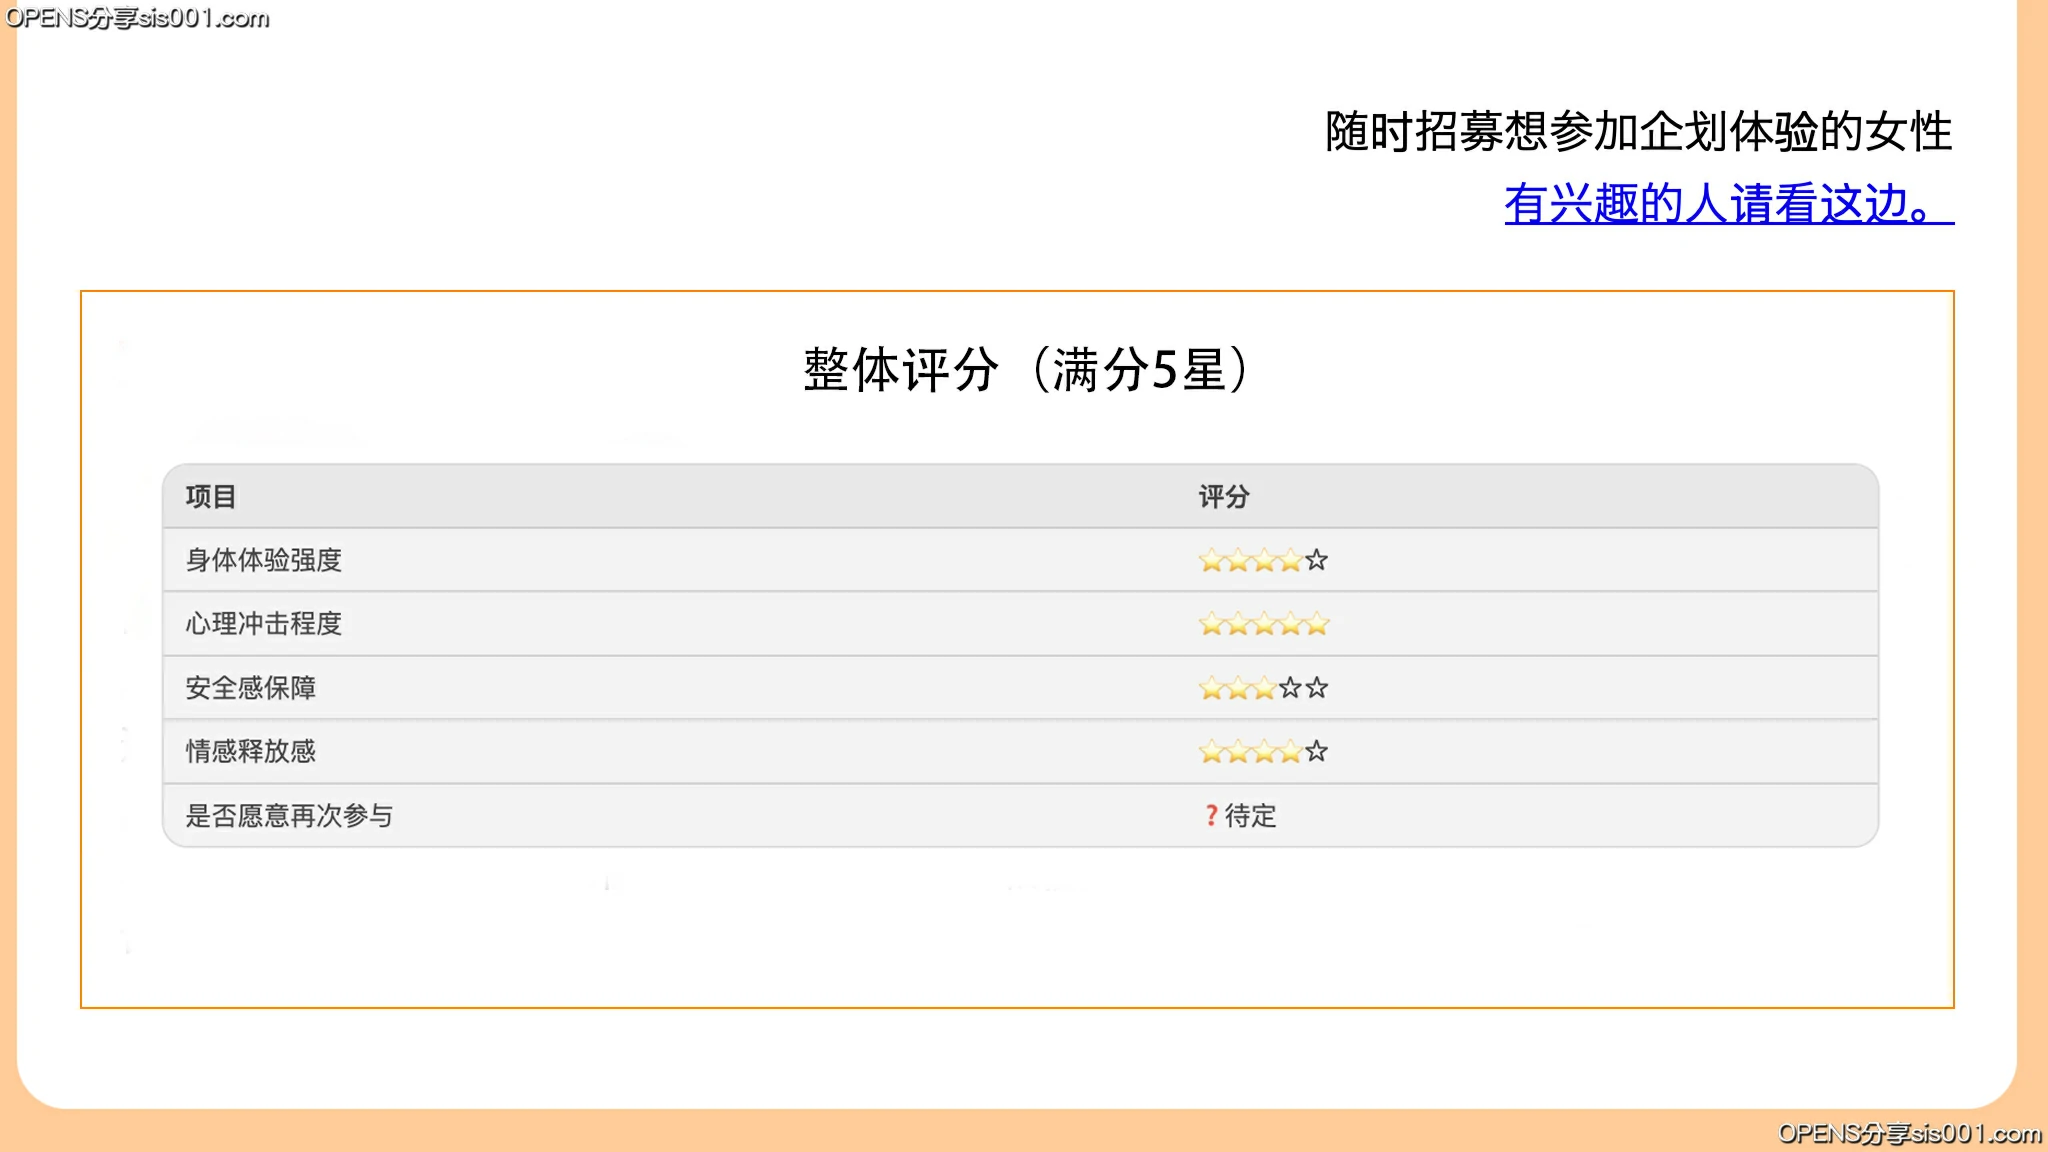Click the 随时招募想参加企划体验的女性 text
The image size is (2048, 1152).
click(1639, 132)
